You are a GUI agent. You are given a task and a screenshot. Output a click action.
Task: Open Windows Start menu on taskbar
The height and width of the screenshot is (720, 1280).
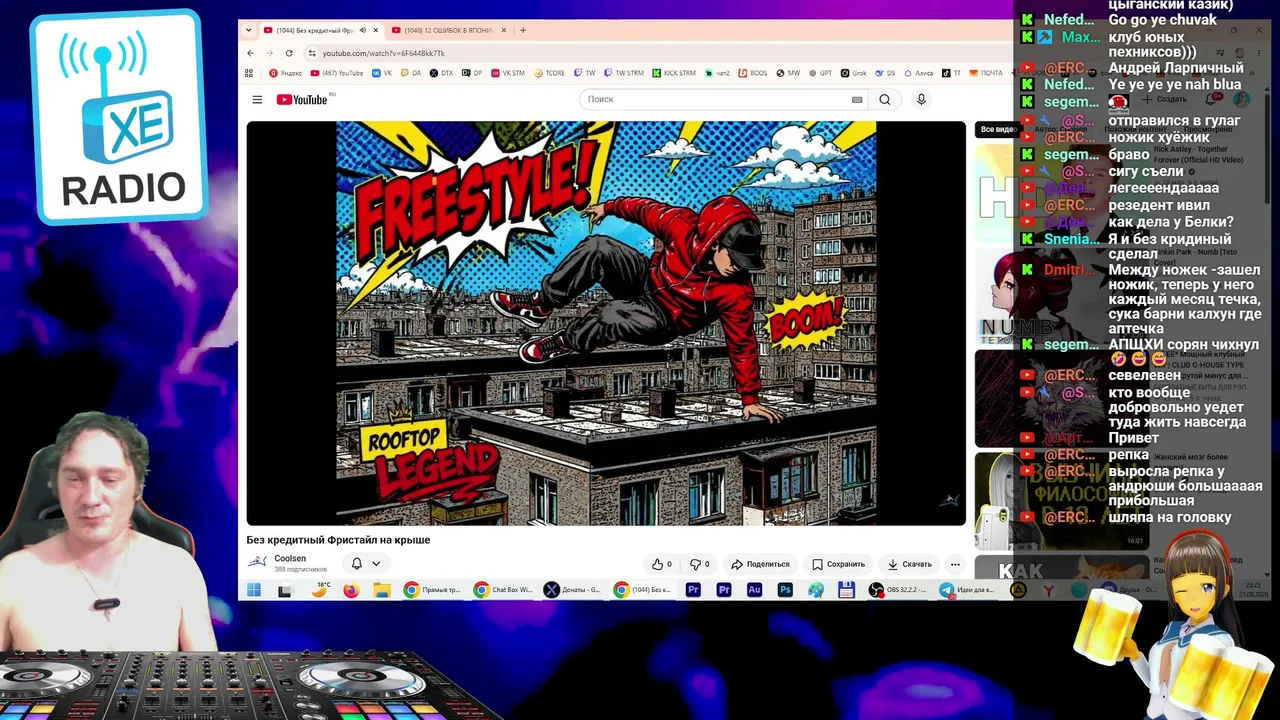(254, 590)
